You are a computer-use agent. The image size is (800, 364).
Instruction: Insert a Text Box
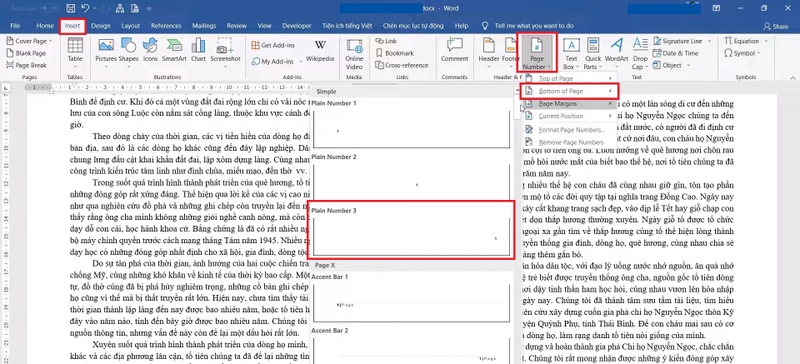pyautogui.click(x=570, y=54)
